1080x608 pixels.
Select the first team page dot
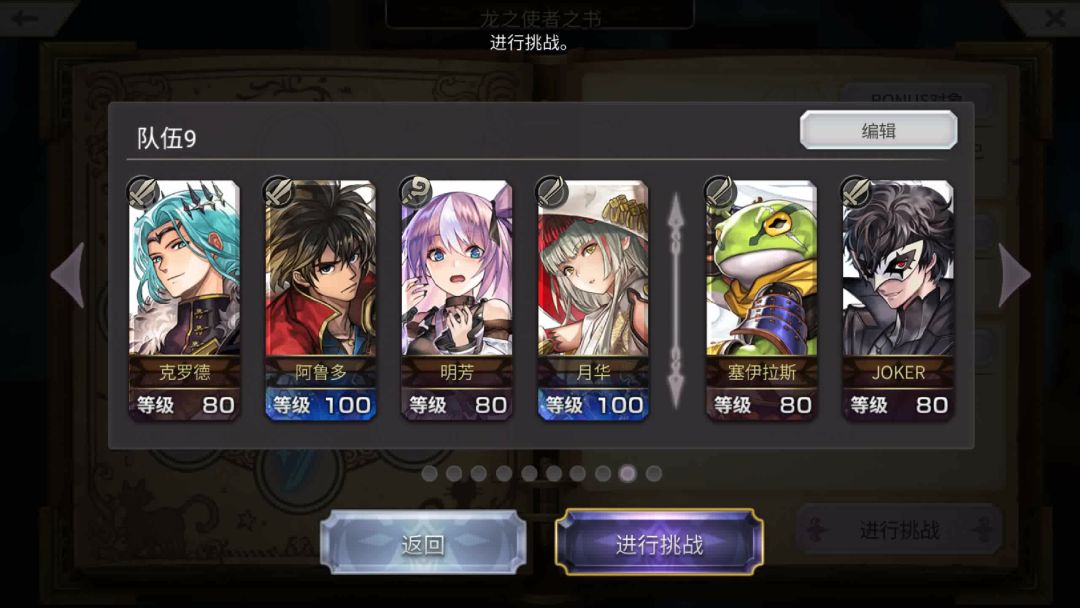point(429,474)
